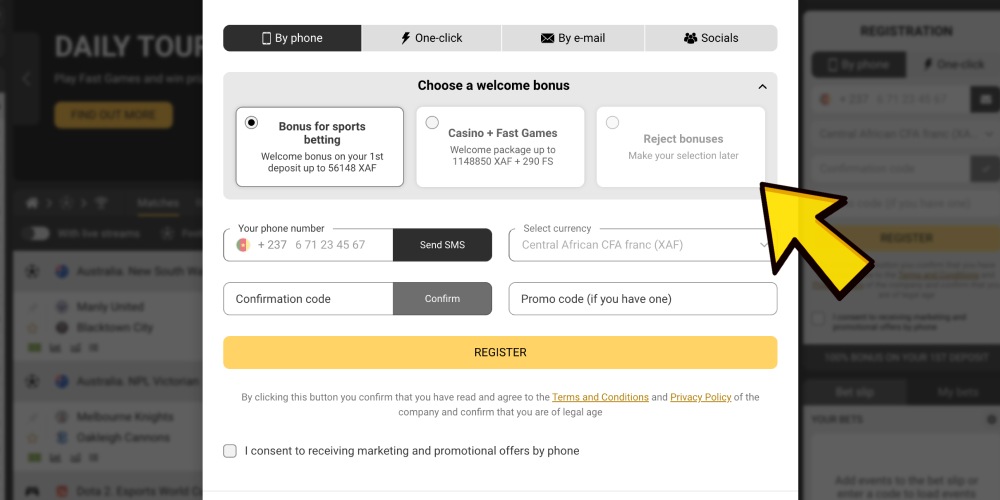Click the home icon in the breadcrumb
Image resolution: width=1000 pixels, height=500 pixels.
pyautogui.click(x=32, y=203)
